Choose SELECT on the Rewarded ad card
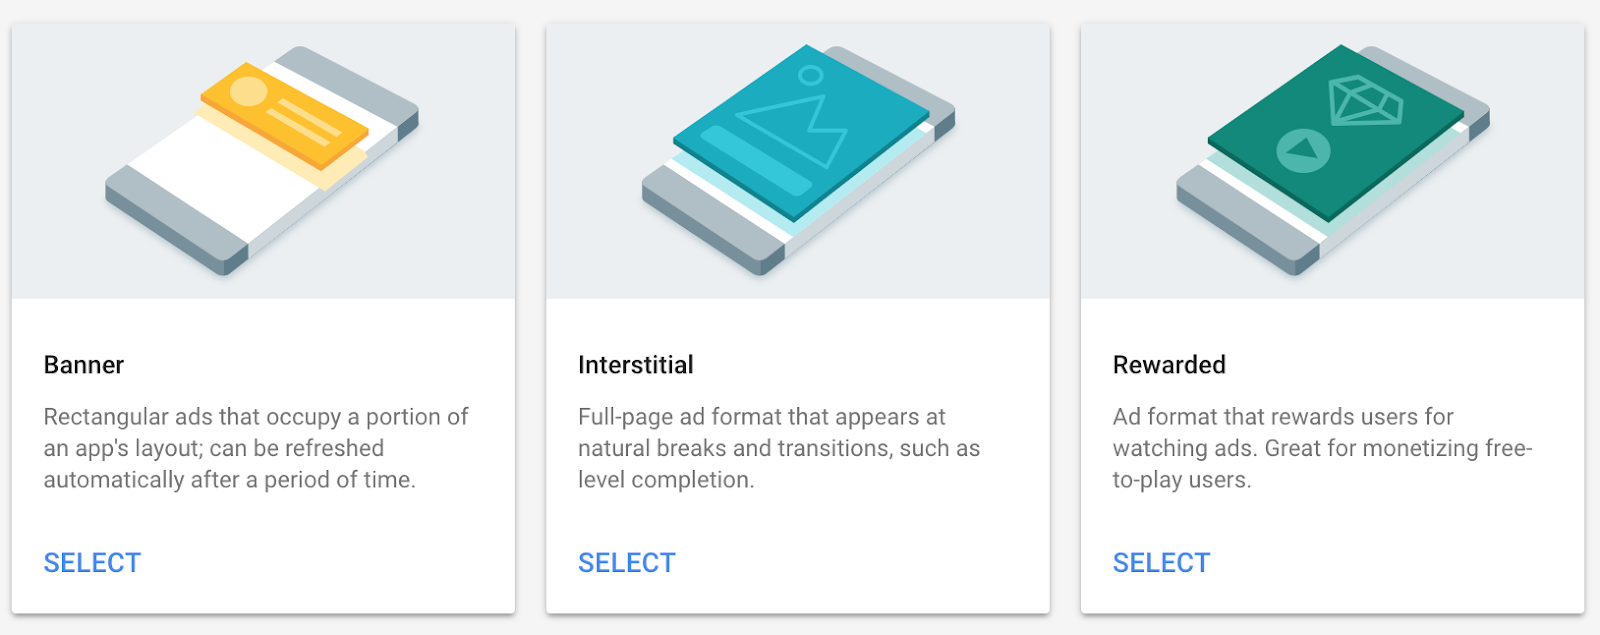 tap(1161, 563)
